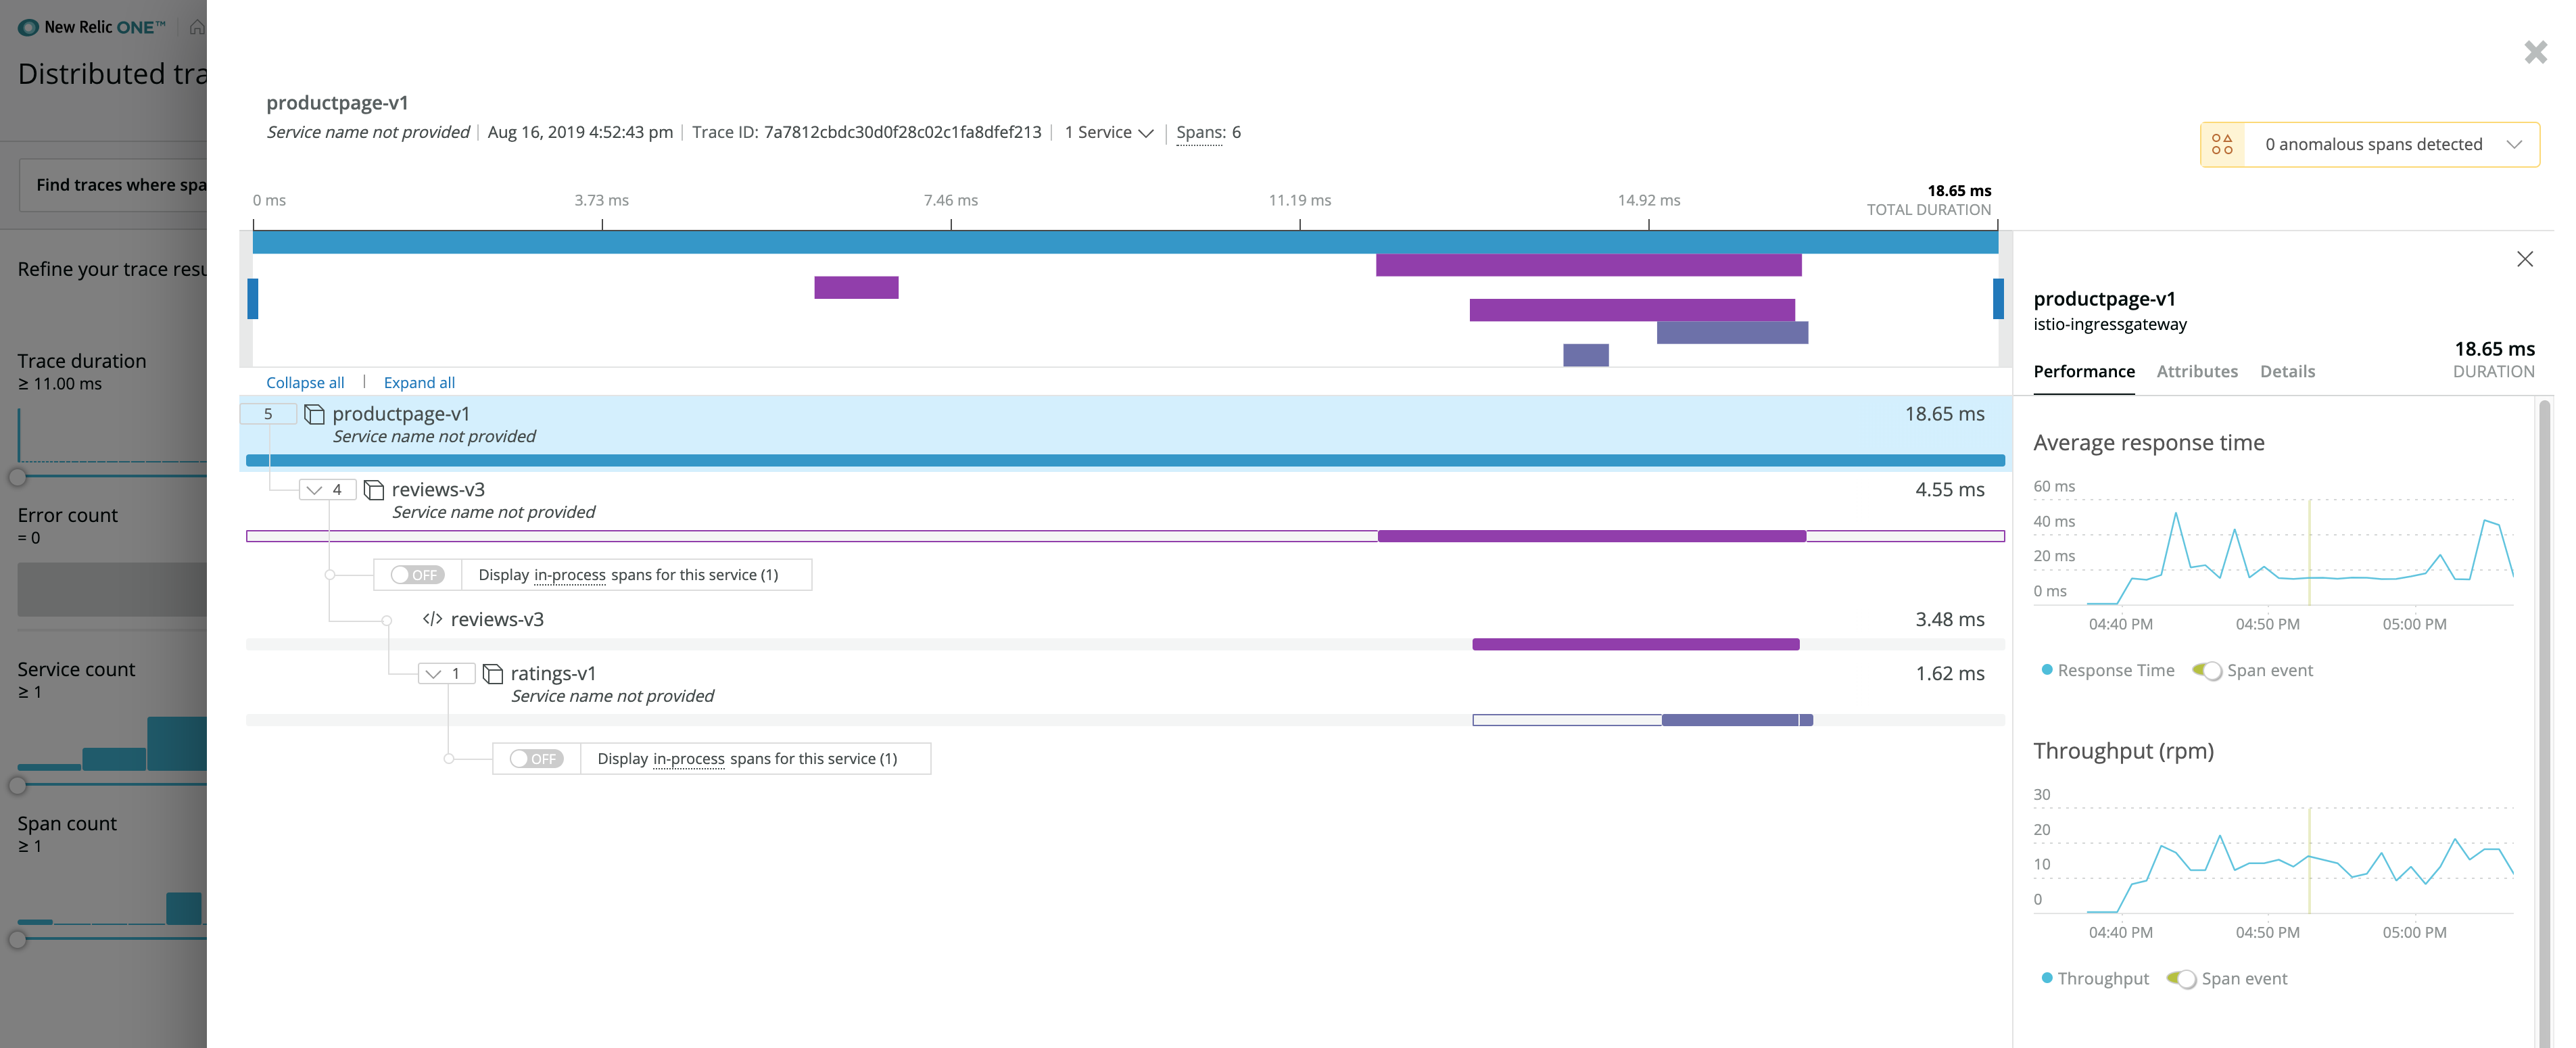Image resolution: width=2576 pixels, height=1048 pixels.
Task: Click the Expand all link
Action: point(419,382)
